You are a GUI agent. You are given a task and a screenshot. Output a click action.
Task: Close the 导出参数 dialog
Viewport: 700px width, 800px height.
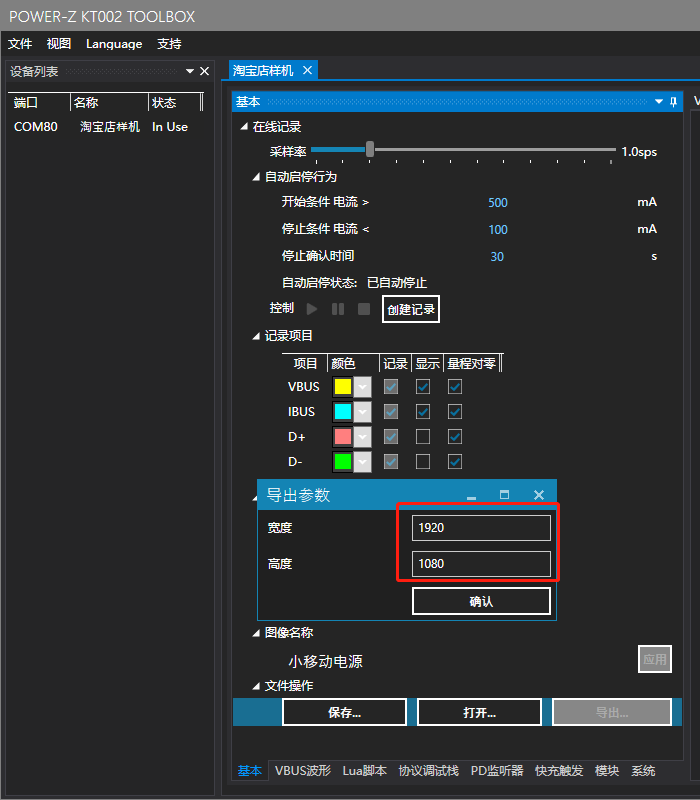539,495
